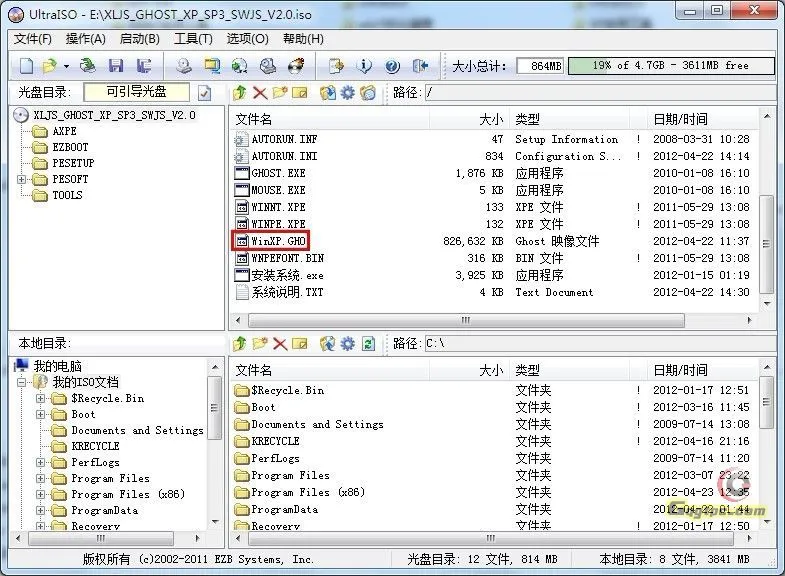Open the 操作(A) menu
The width and height of the screenshot is (785, 576).
(86, 39)
